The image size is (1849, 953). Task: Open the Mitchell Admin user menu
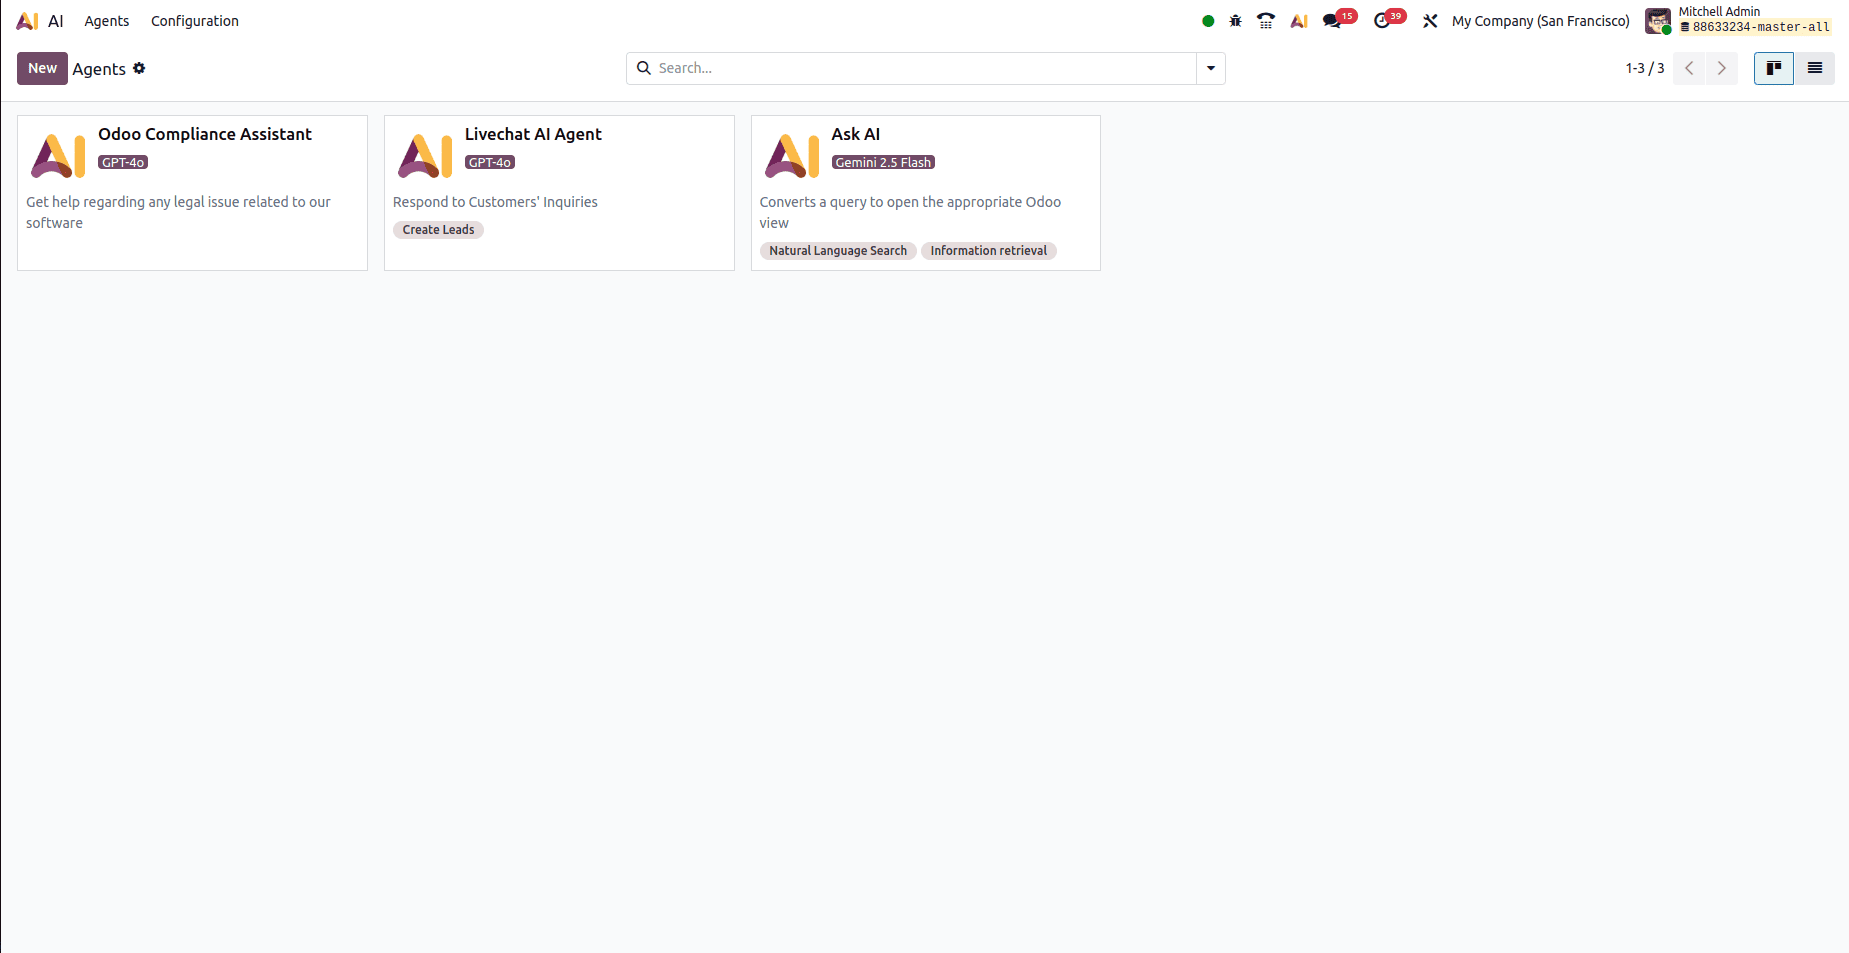click(1738, 21)
